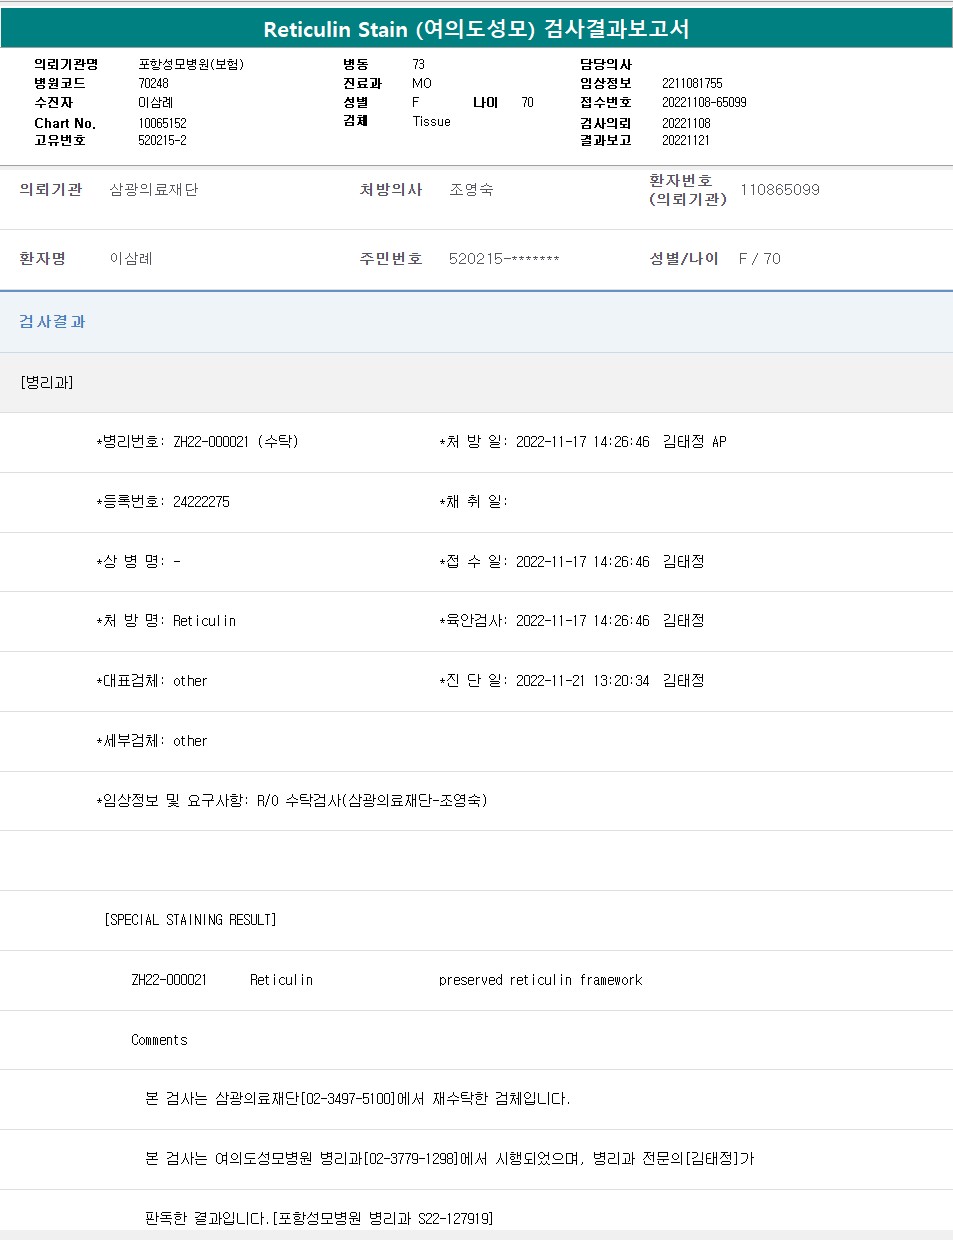Click the 접수번호 value 20221108-65099
Screen dimensions: 953x1240
click(x=704, y=103)
